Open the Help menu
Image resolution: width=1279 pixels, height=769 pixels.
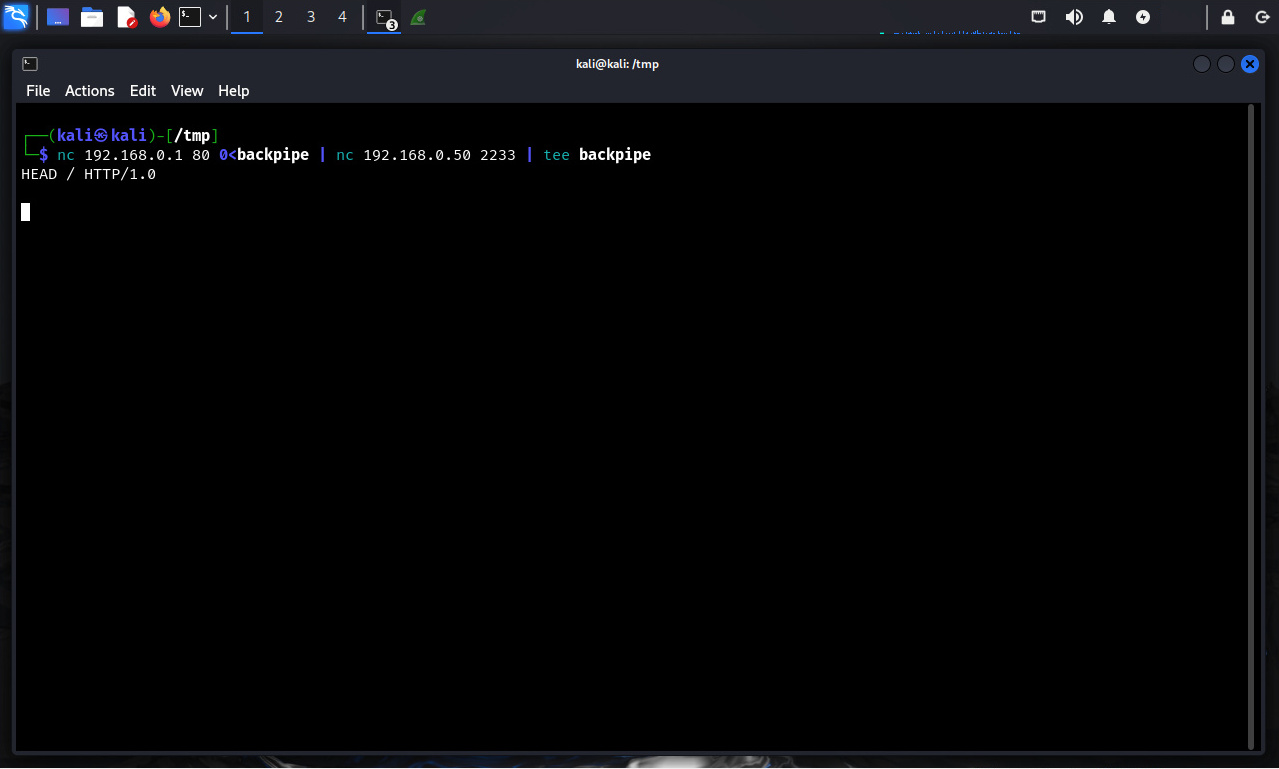(x=233, y=91)
